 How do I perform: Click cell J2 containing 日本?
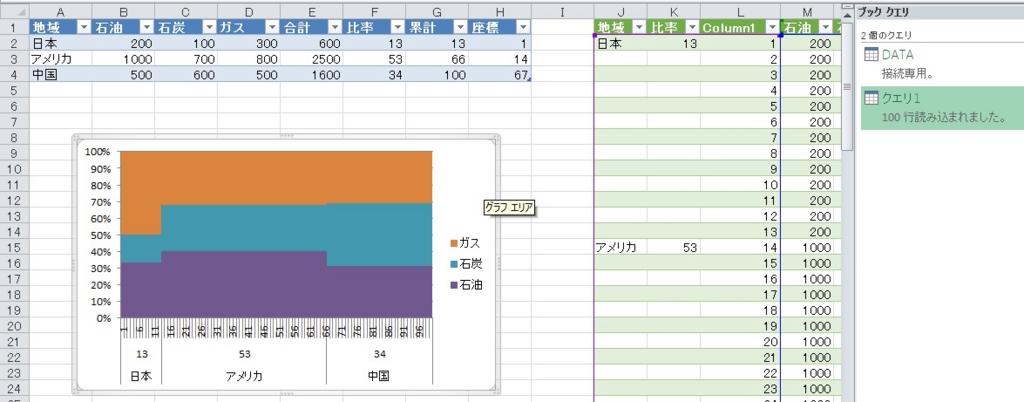[x=620, y=44]
